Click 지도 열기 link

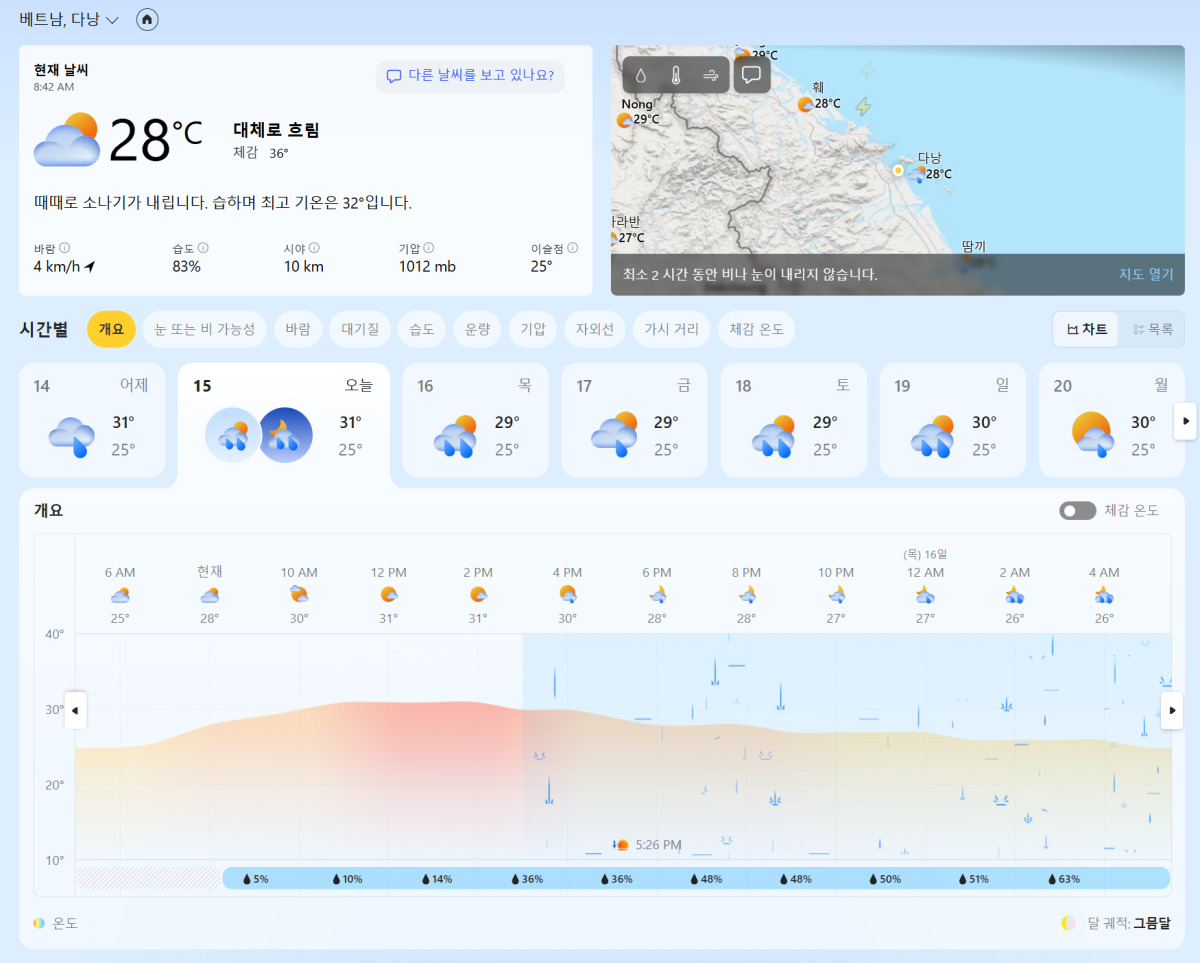pyautogui.click(x=1146, y=274)
